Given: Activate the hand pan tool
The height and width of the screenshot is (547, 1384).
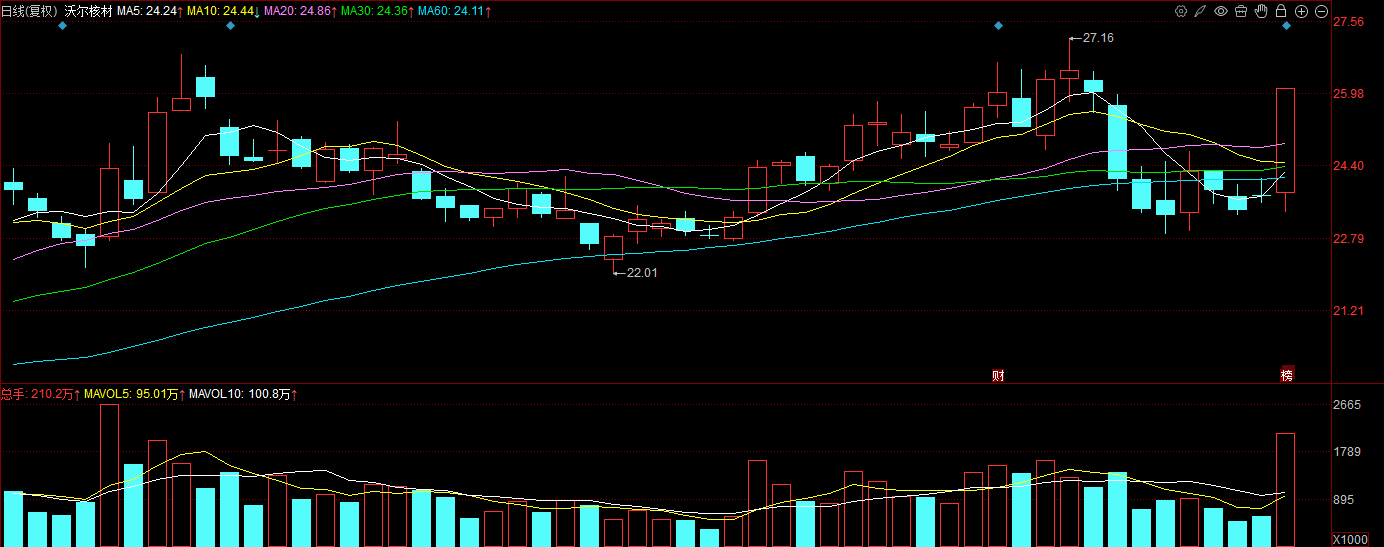Looking at the screenshot, I should click(x=1261, y=11).
